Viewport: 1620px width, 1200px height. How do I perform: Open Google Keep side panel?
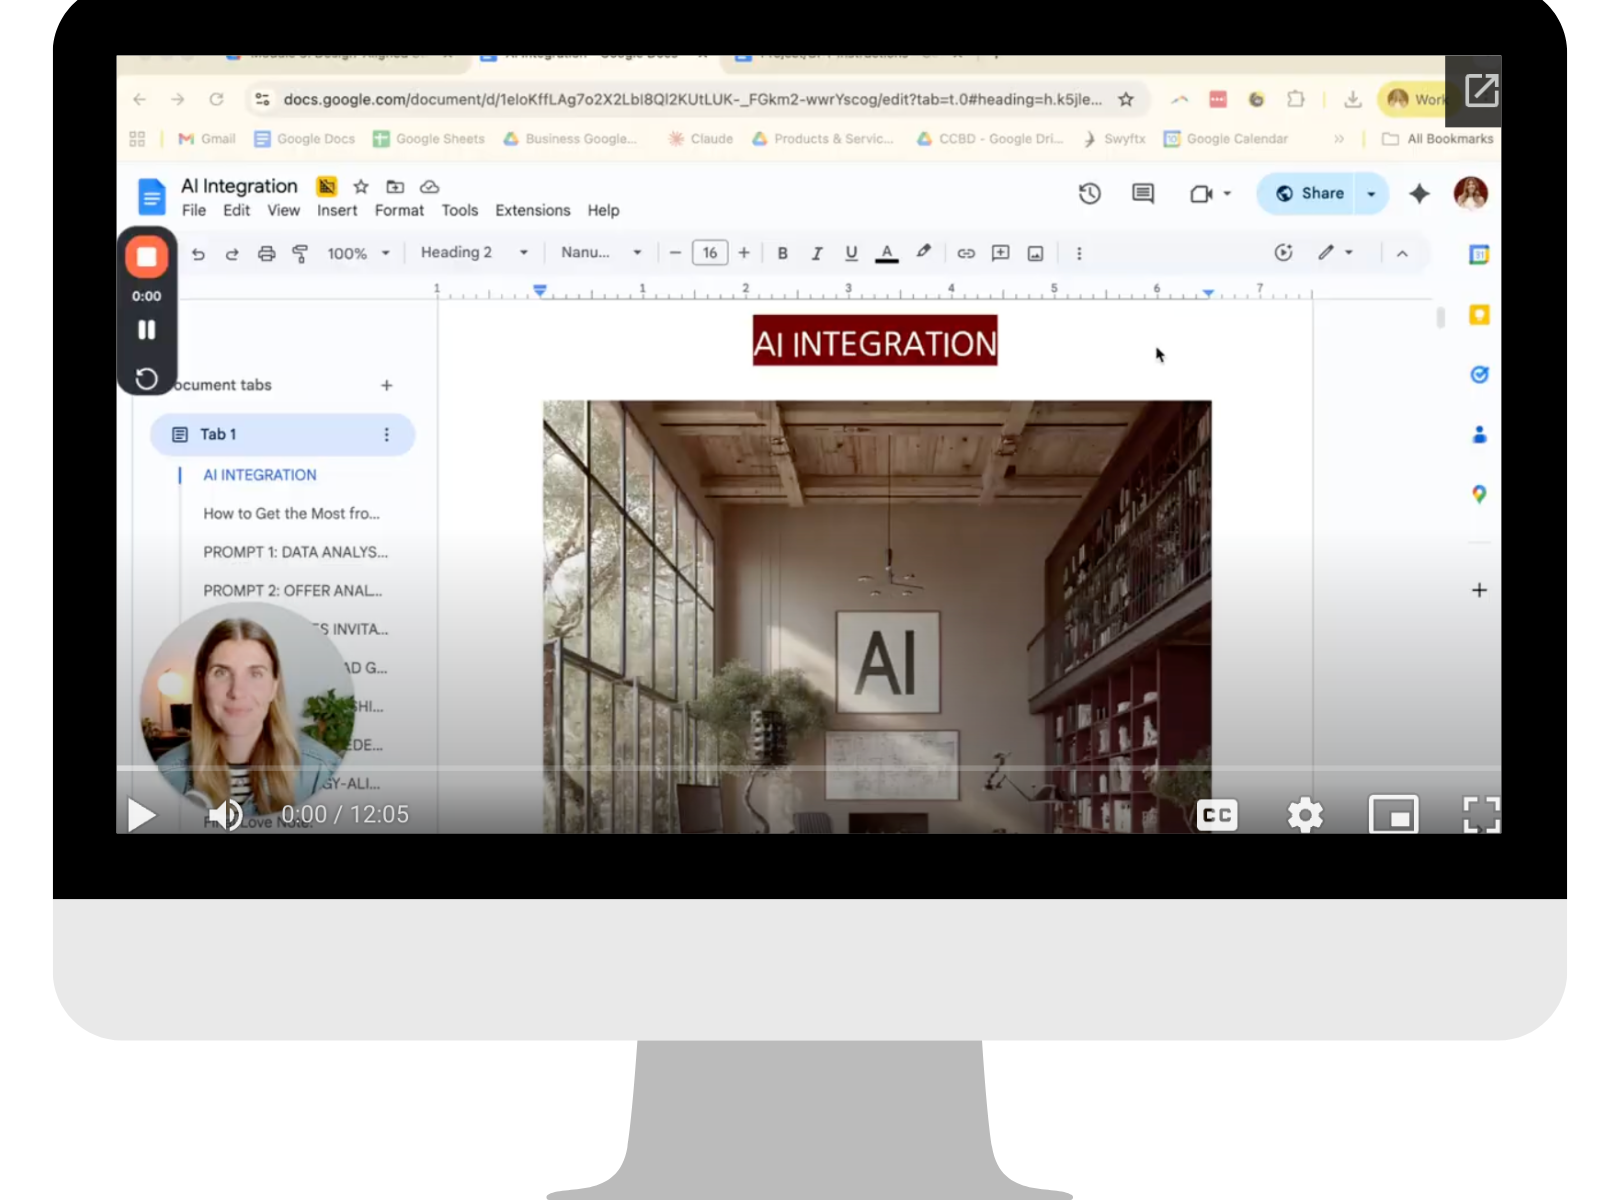[1479, 315]
